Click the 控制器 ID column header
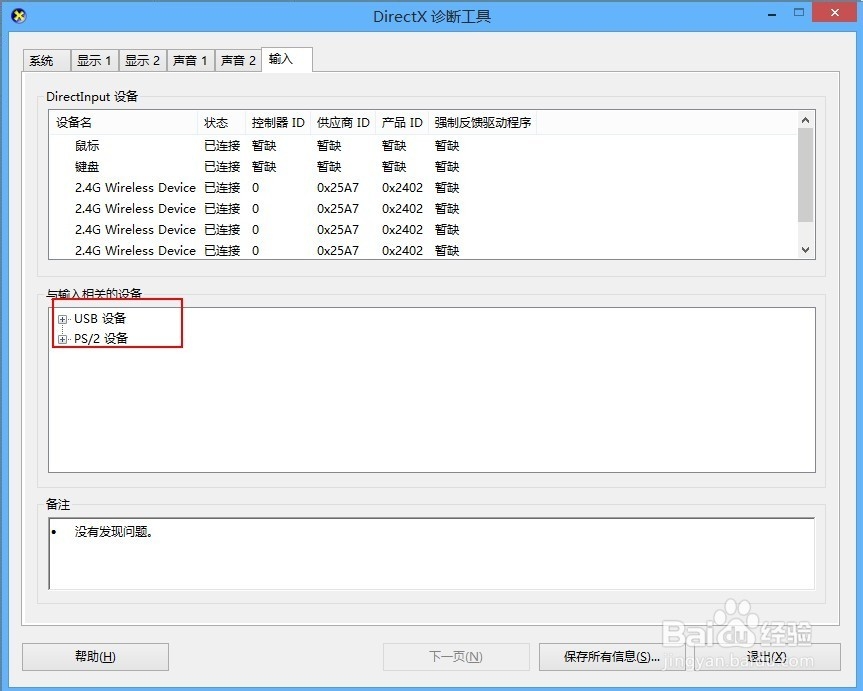 pos(278,122)
